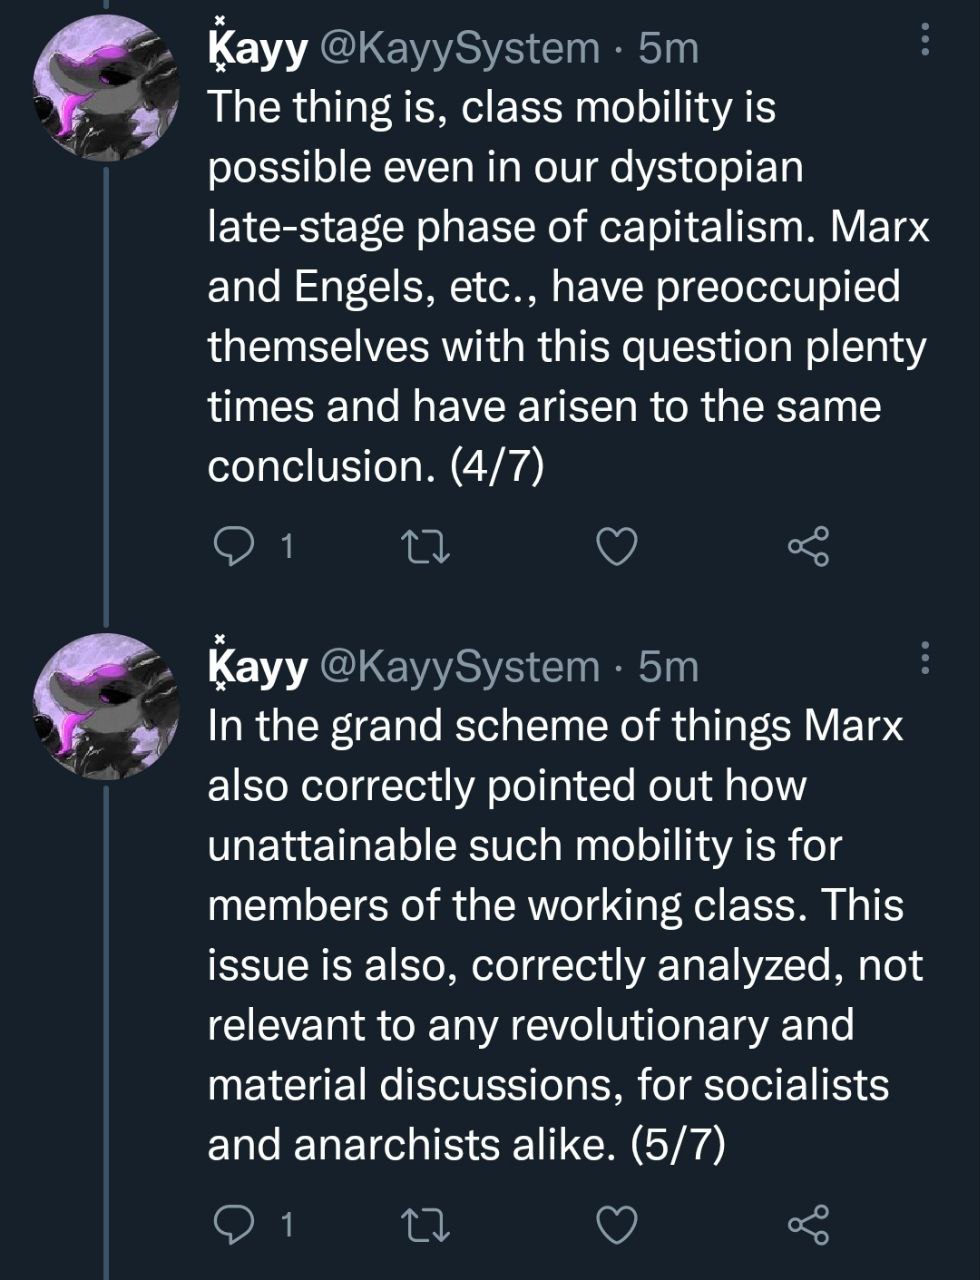This screenshot has width=980, height=1280.
Task: Reply to the (4/7) class mobility tweet
Action: click(x=236, y=546)
